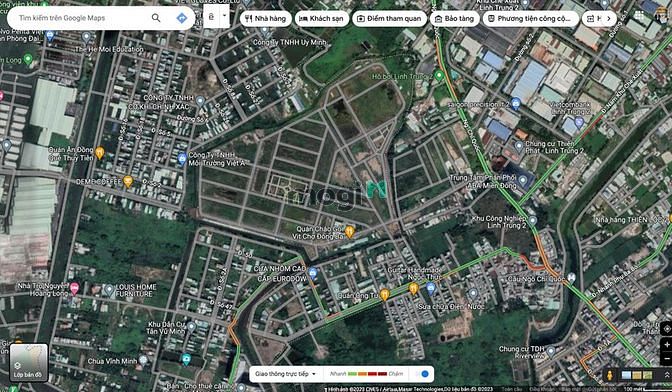Click Công Ty TNHH Môi Trường Việt A pin
Screen dimensions: 672x392
pyautogui.click(x=182, y=159)
